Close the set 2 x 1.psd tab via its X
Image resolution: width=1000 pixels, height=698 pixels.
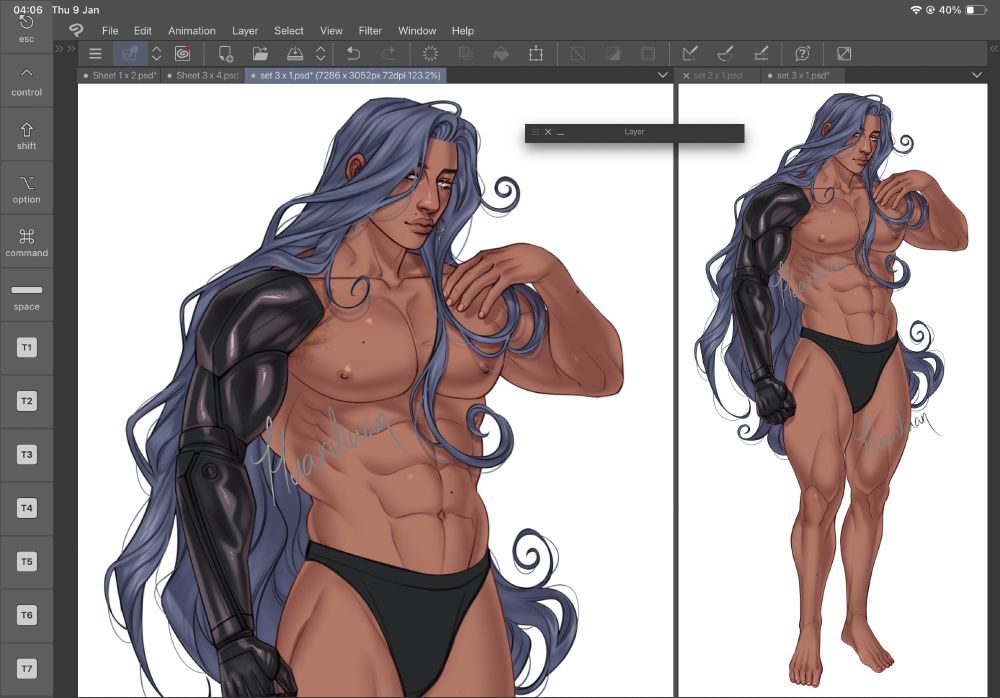pos(686,75)
